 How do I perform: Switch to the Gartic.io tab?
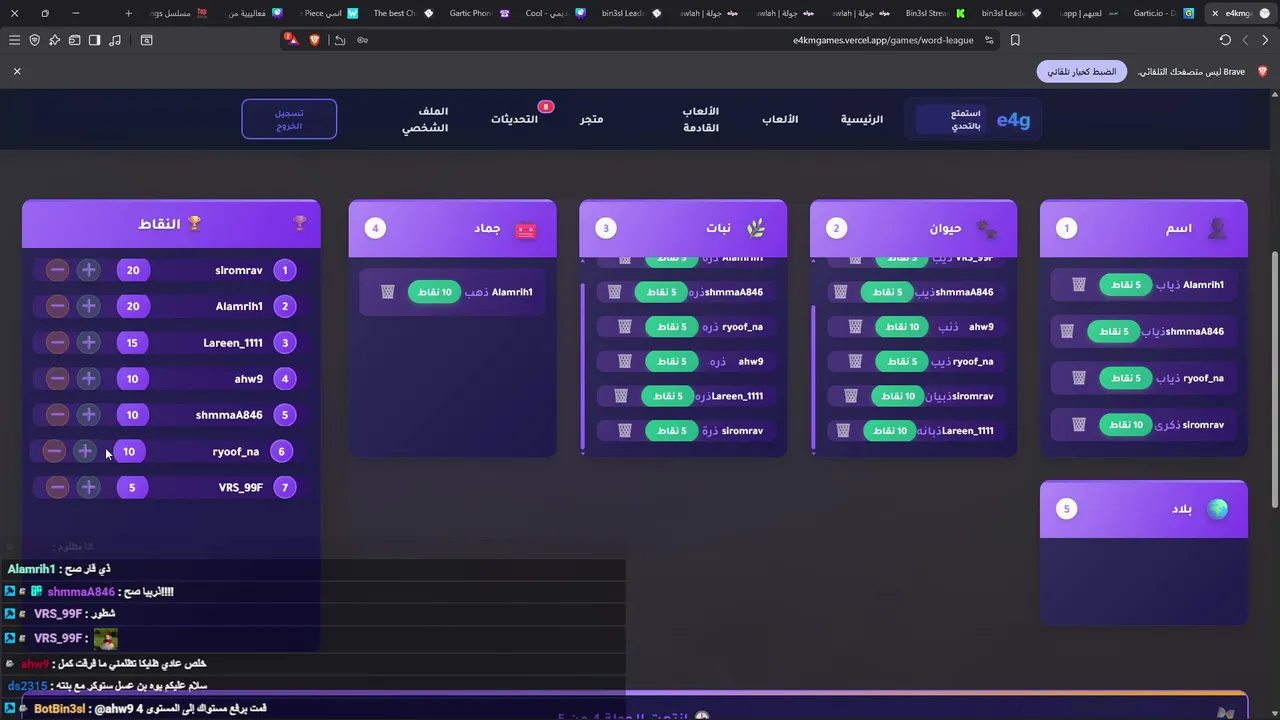click(1162, 13)
